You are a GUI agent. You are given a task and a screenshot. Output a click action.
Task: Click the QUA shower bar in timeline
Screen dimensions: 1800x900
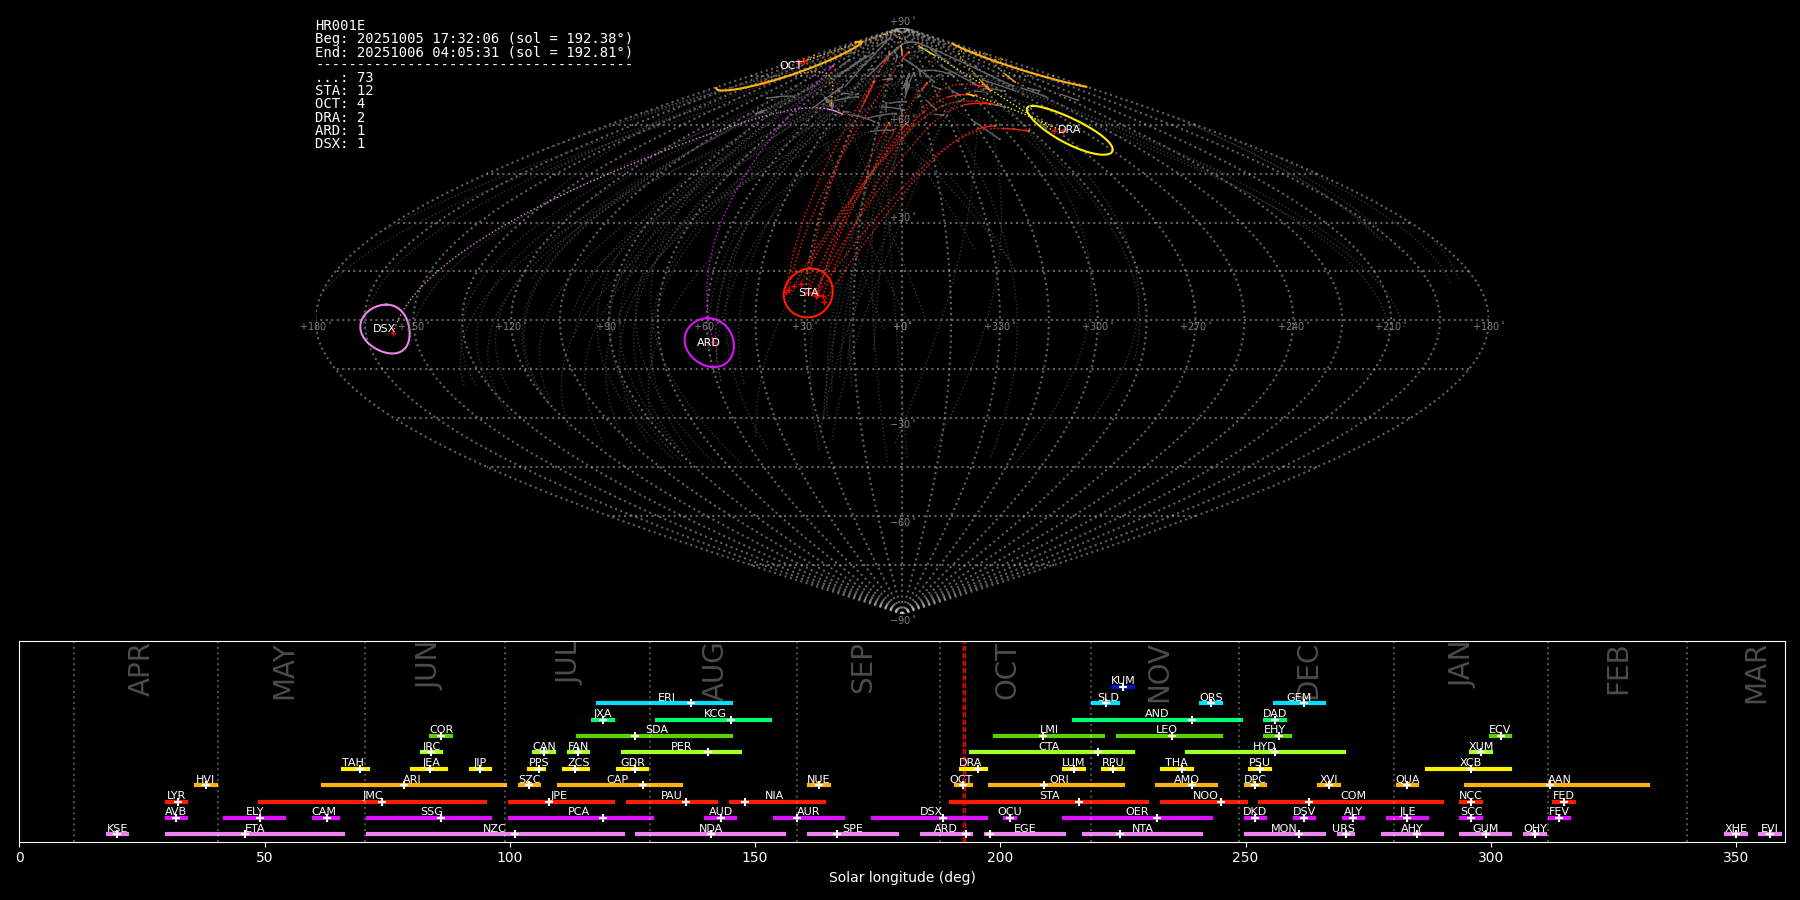pyautogui.click(x=1407, y=785)
